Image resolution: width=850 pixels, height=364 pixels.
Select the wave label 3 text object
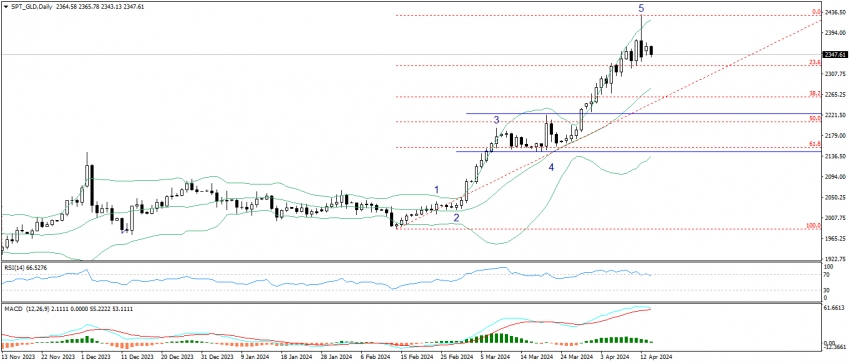(495, 119)
